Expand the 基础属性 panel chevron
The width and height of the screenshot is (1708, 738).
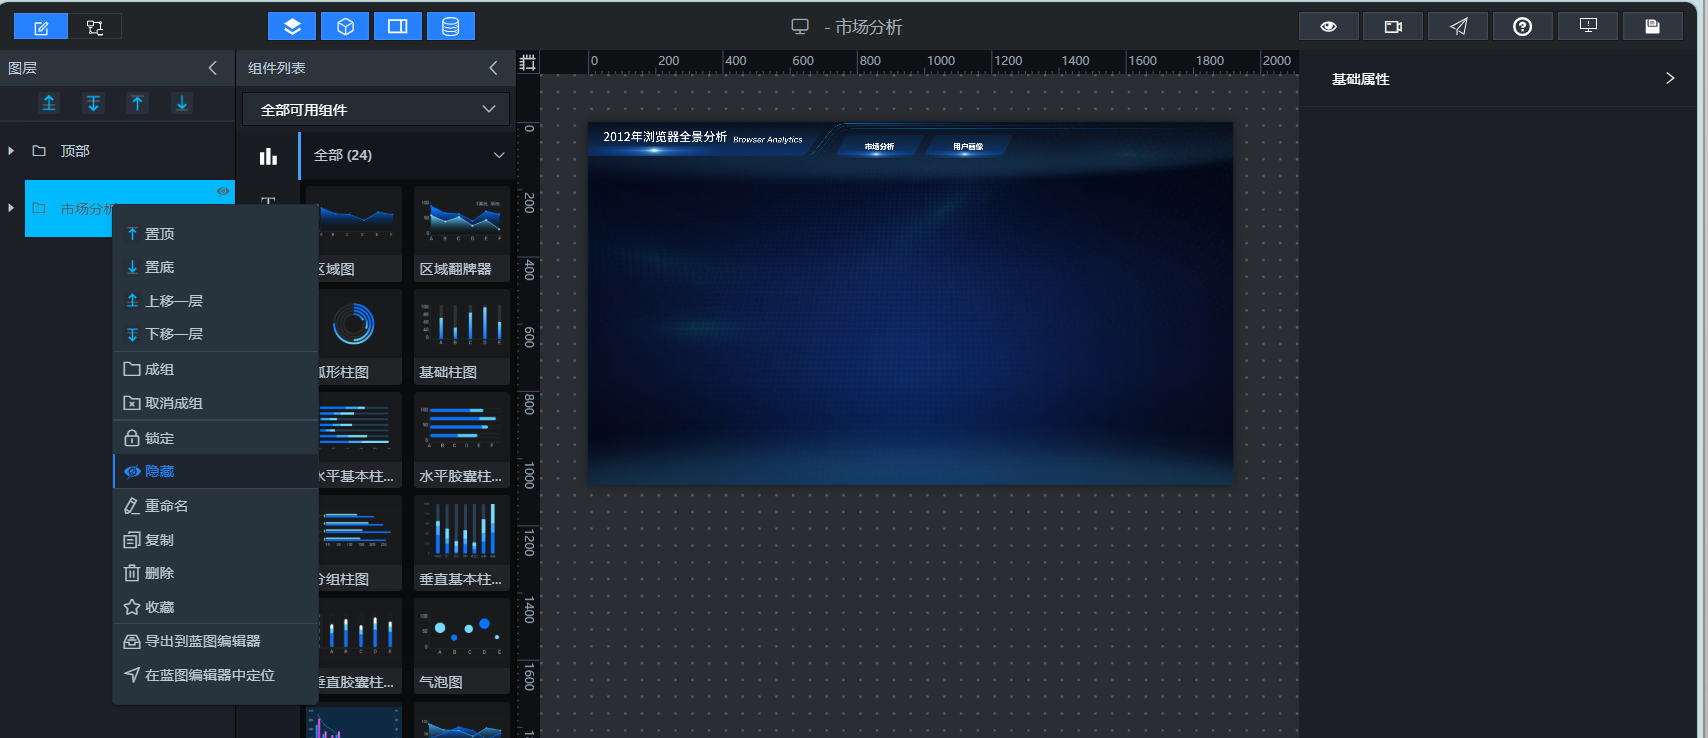[1669, 78]
